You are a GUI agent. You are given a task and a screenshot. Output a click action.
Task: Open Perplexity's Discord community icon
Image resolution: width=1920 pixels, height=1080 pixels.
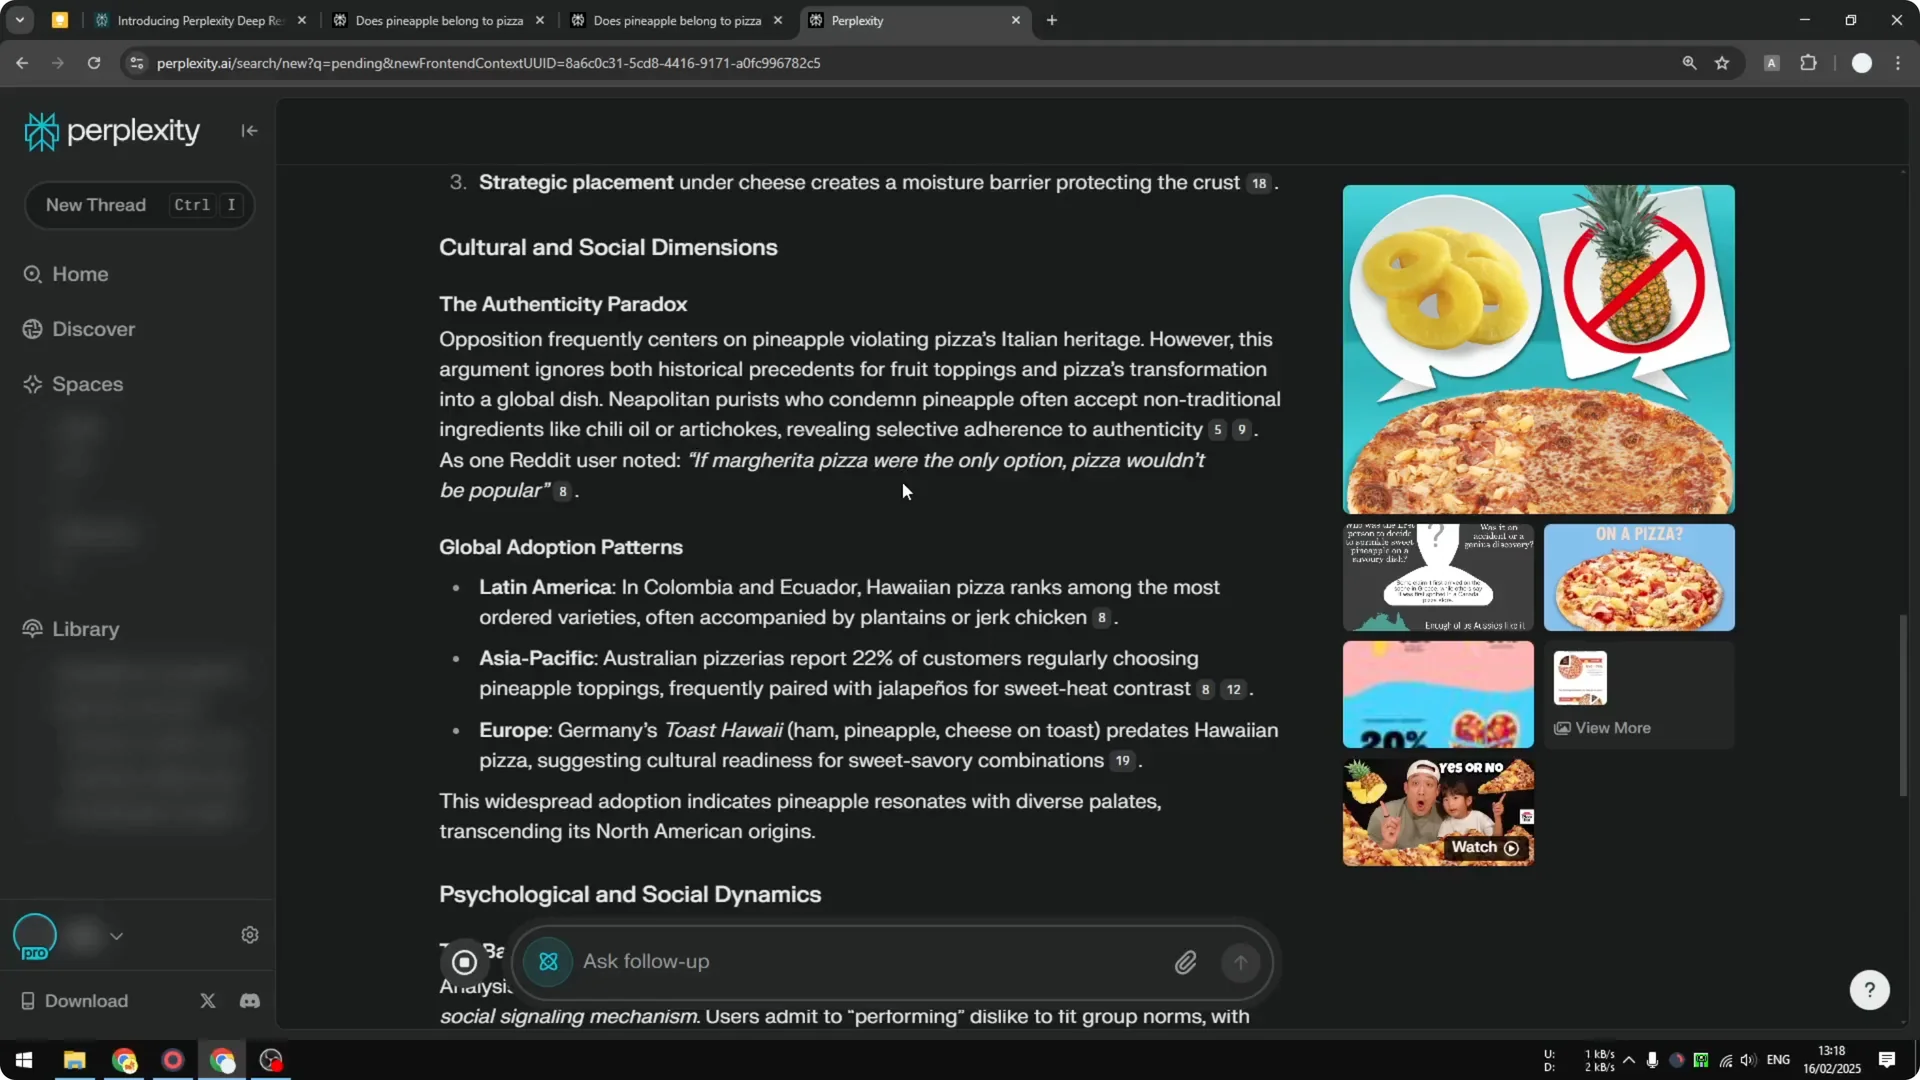coord(249,1001)
